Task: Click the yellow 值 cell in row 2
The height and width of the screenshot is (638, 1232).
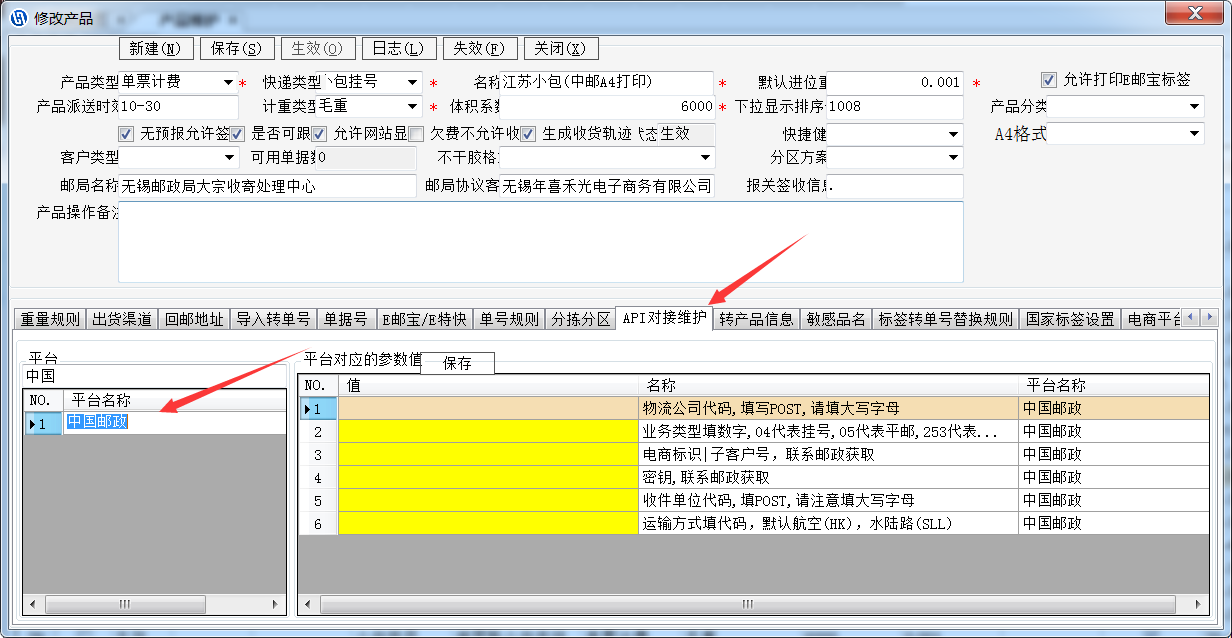Action: (488, 432)
